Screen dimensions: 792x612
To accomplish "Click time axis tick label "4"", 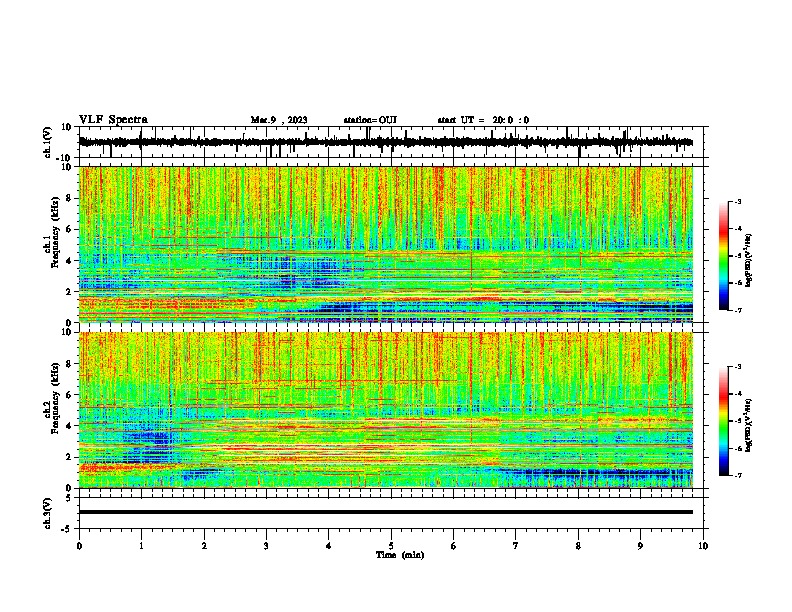I will (329, 546).
